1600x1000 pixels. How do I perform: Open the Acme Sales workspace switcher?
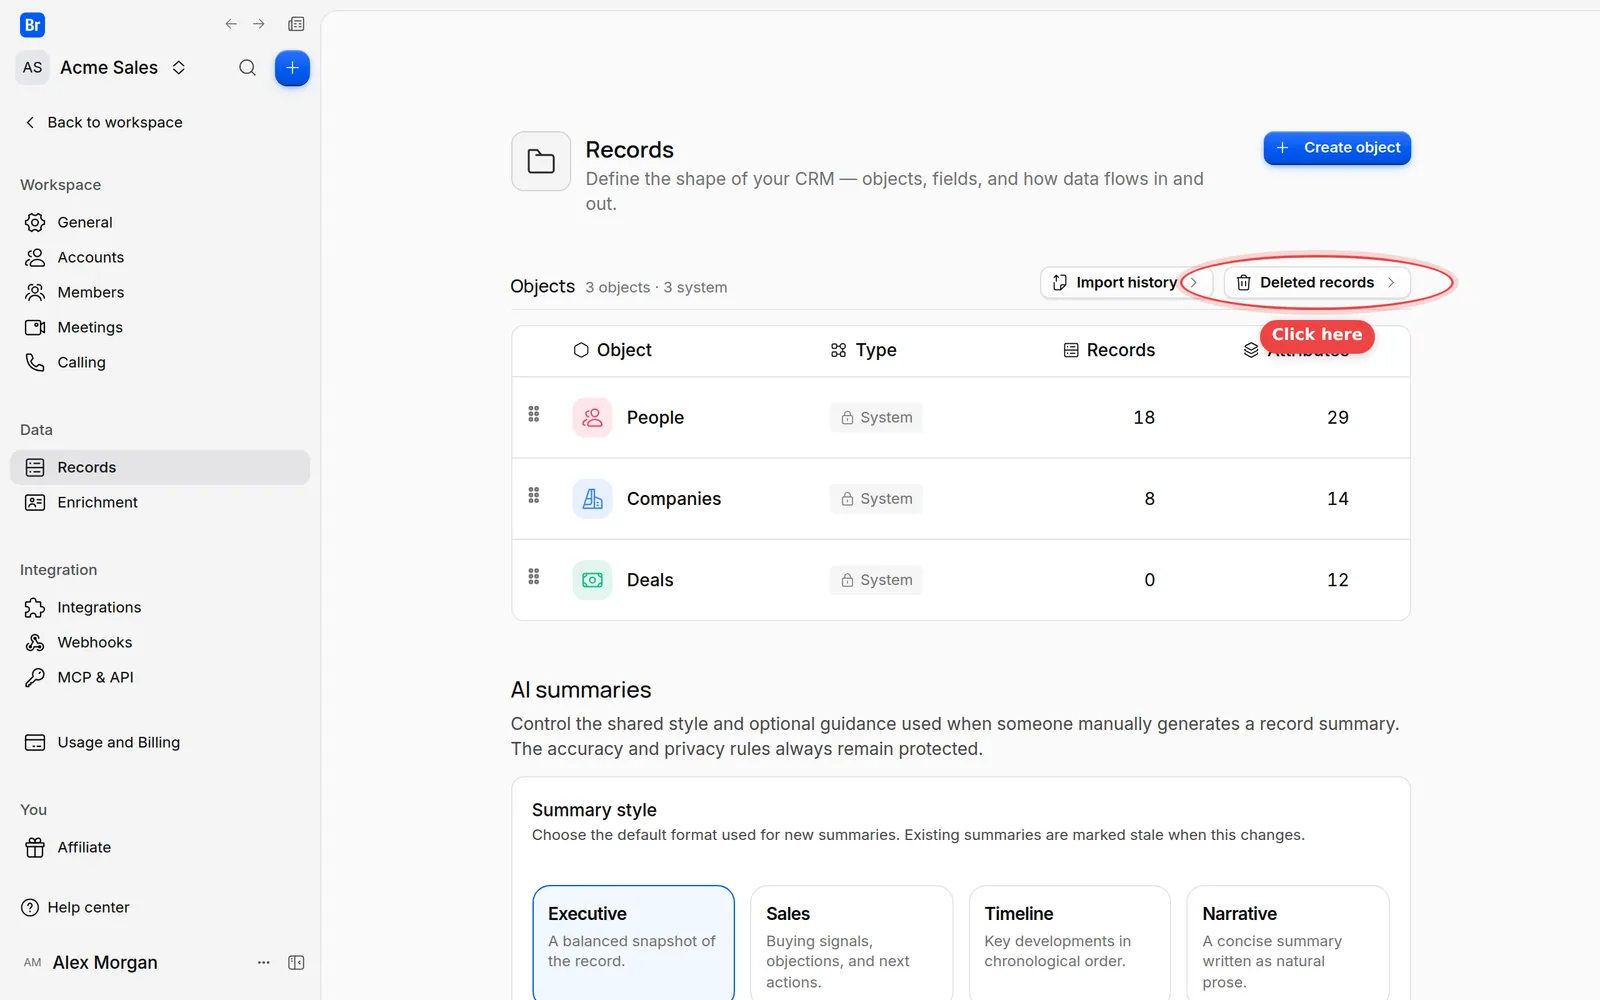click(123, 68)
